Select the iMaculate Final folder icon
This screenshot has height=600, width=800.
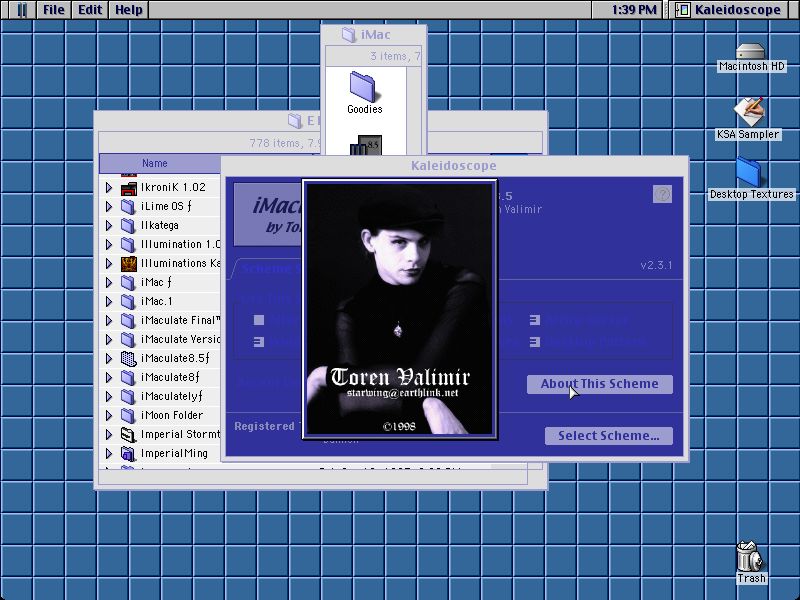(x=129, y=320)
